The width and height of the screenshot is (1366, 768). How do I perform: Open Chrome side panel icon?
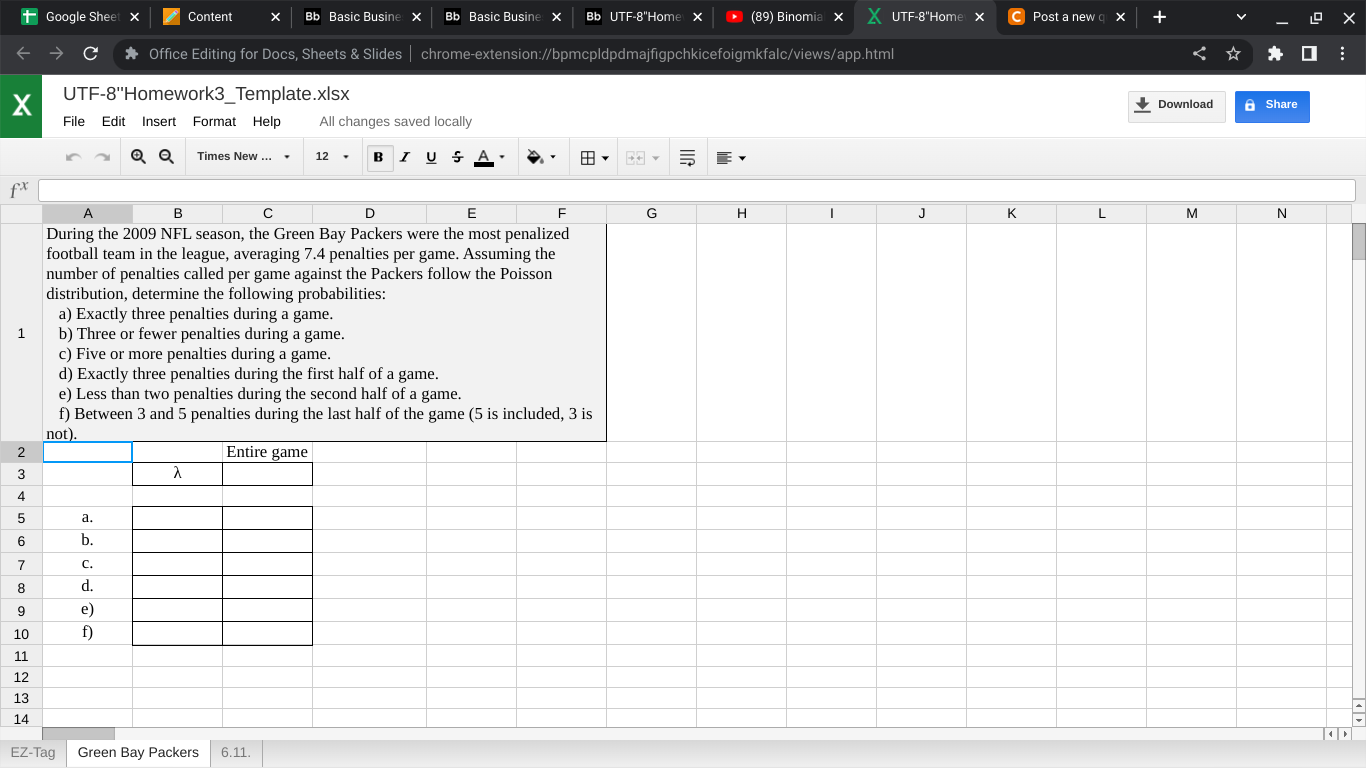point(1309,54)
